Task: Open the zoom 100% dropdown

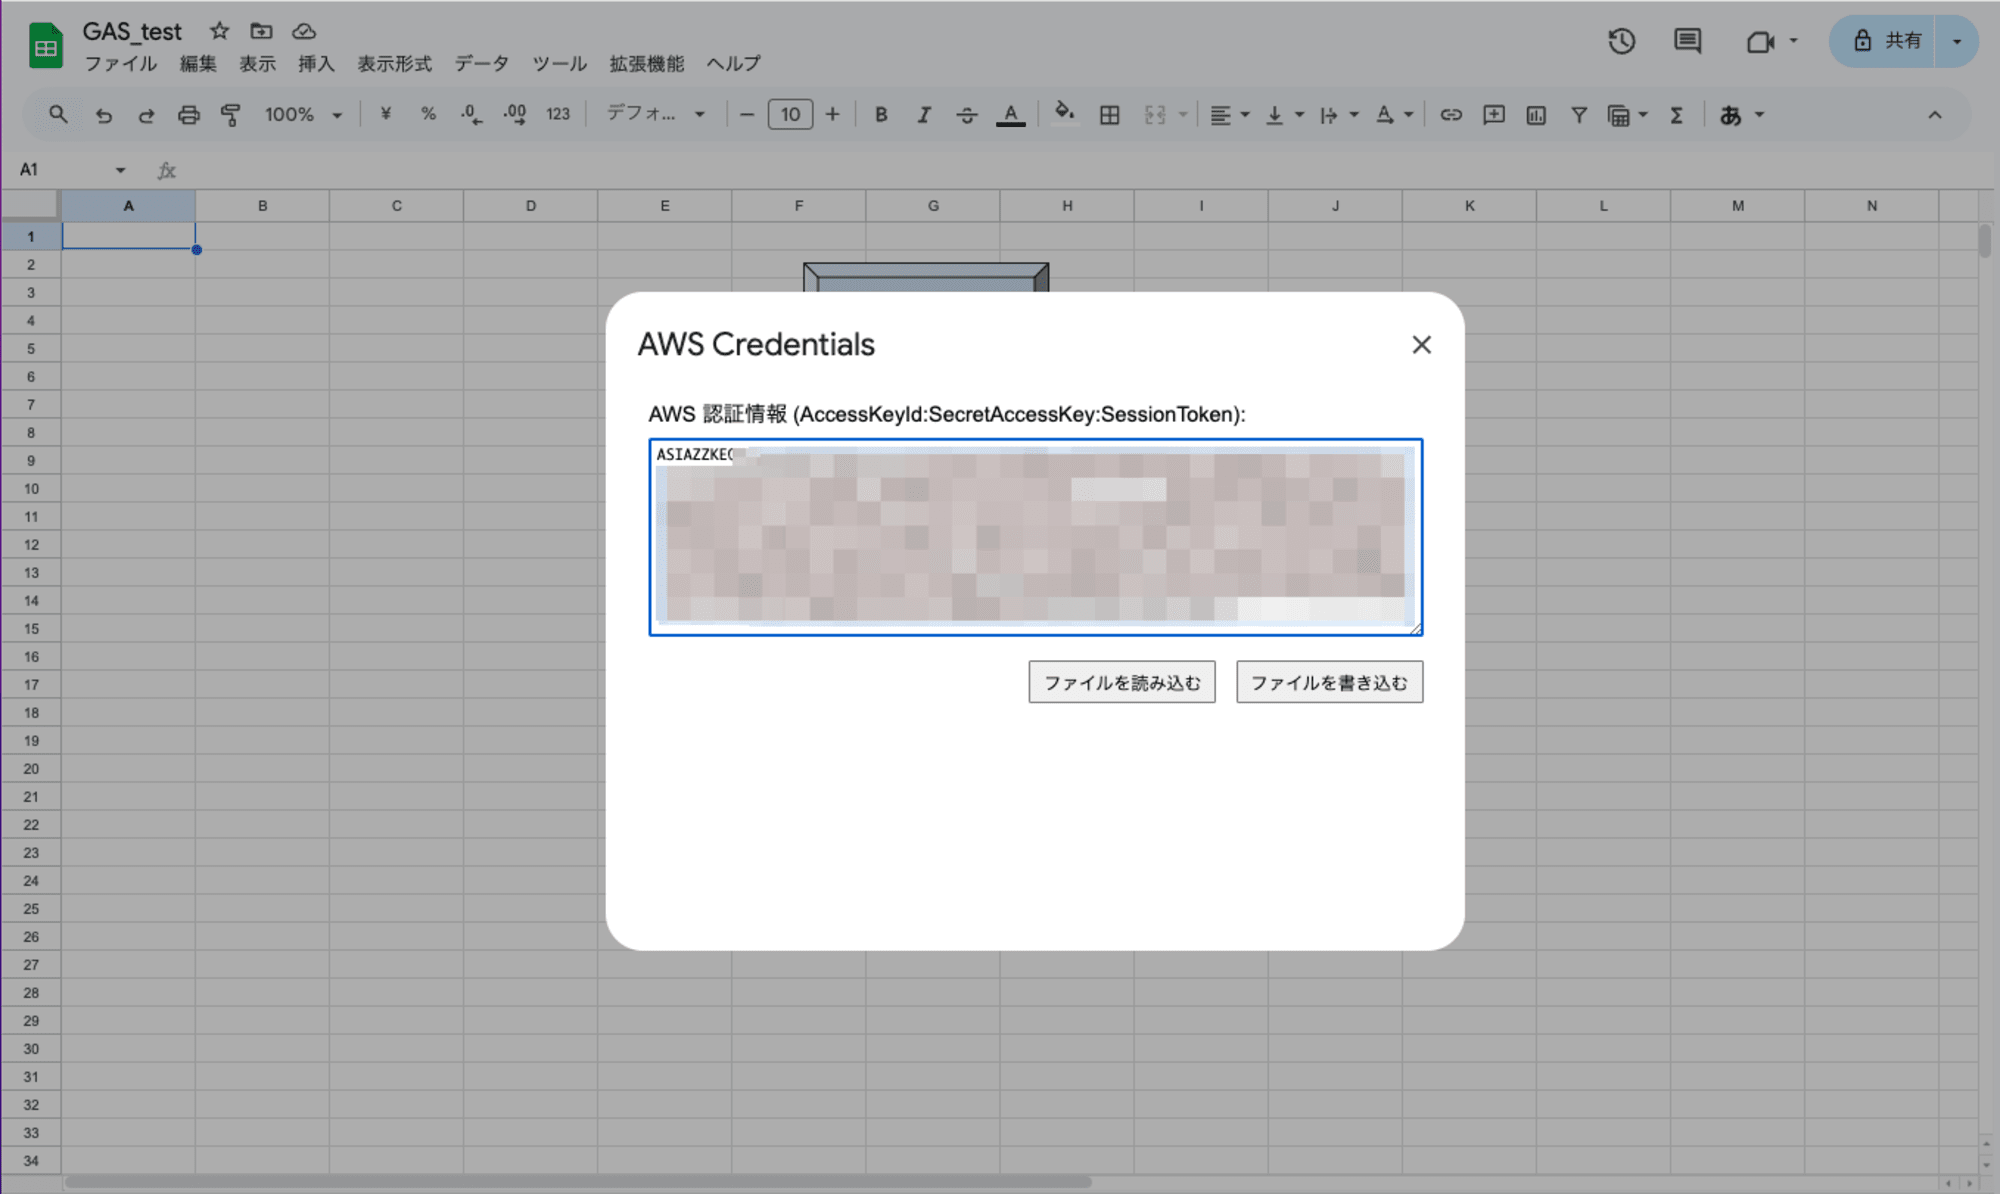Action: coord(303,115)
